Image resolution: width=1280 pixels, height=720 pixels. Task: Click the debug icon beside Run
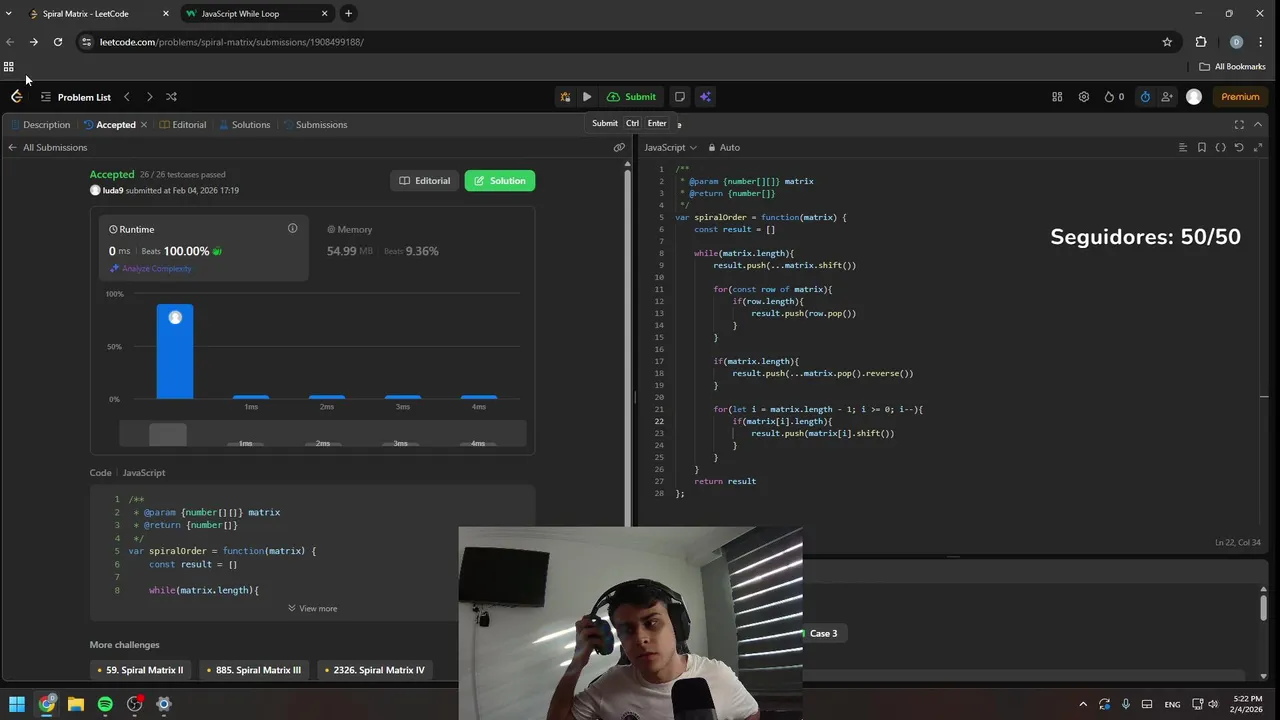[565, 97]
